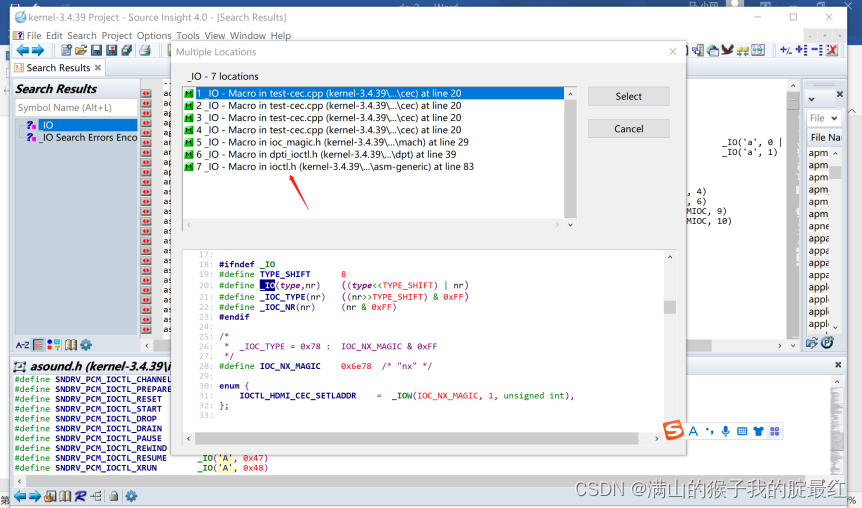Screen dimensions: 862x508
Task: Click the code preview horizontal scrollbar
Action: [416, 438]
